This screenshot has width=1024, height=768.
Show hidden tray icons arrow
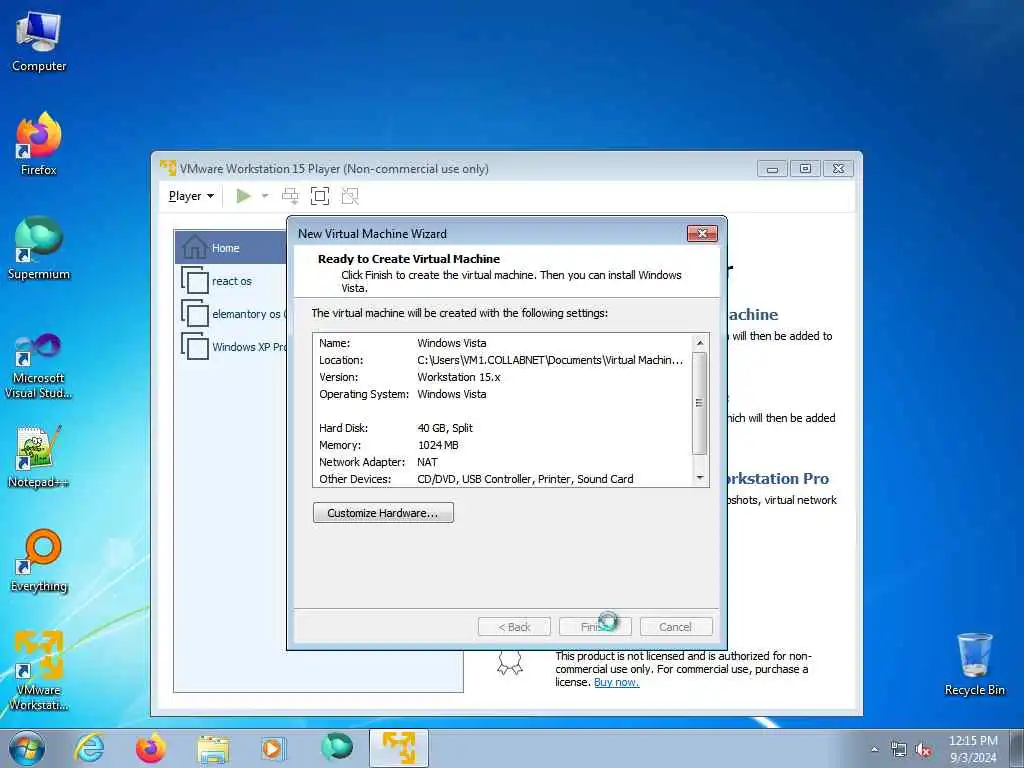(x=874, y=750)
